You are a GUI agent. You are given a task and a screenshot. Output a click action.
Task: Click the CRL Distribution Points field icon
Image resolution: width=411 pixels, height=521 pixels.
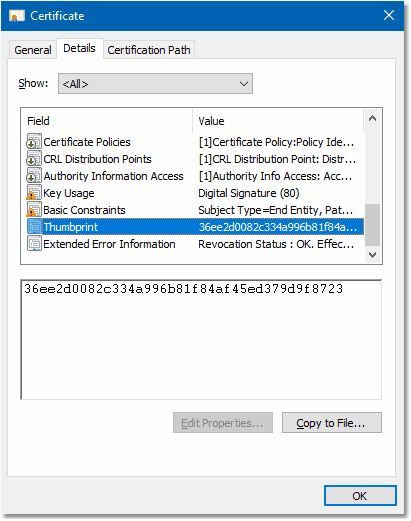(34, 159)
